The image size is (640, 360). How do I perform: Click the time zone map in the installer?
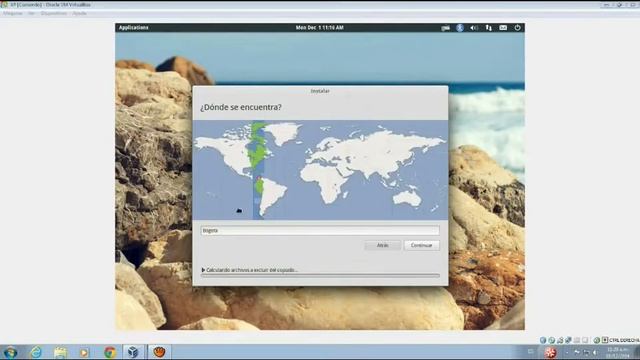[x=320, y=170]
